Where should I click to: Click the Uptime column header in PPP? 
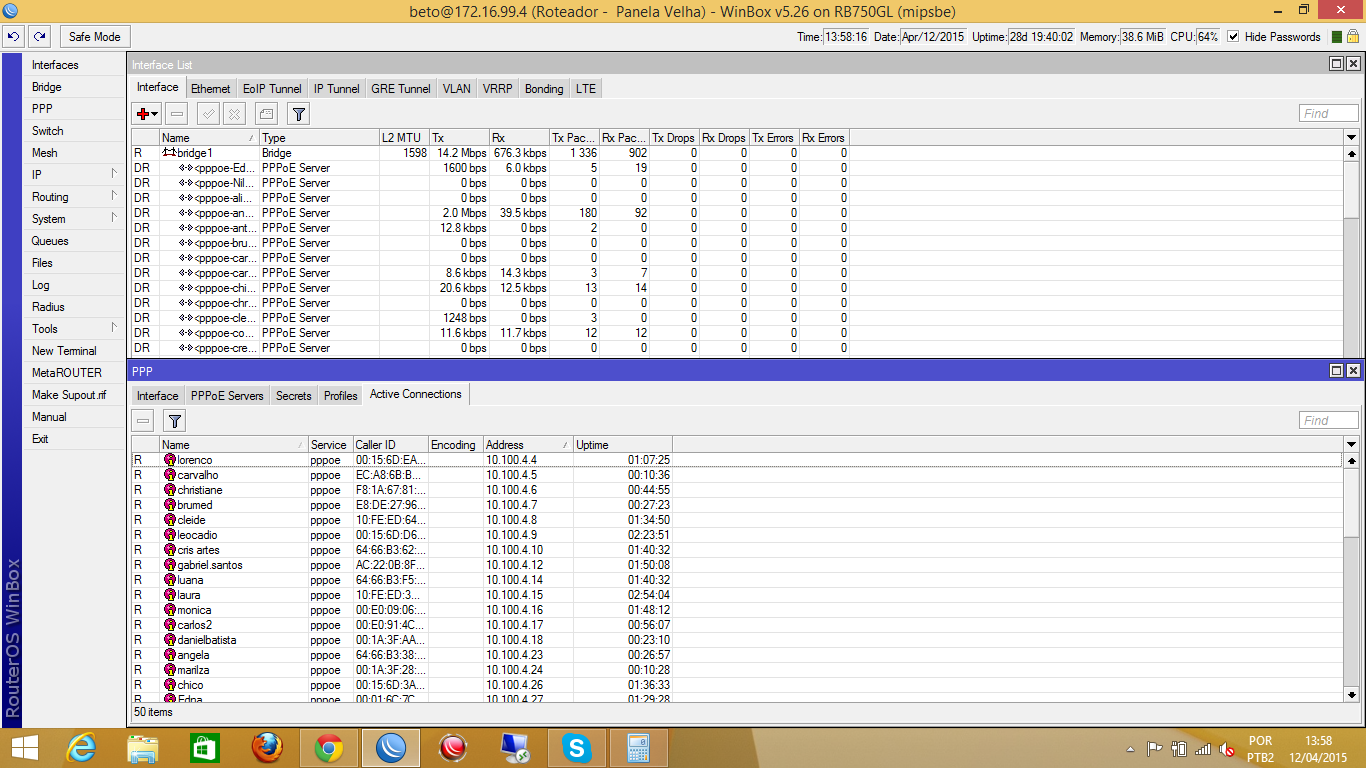(x=623, y=445)
